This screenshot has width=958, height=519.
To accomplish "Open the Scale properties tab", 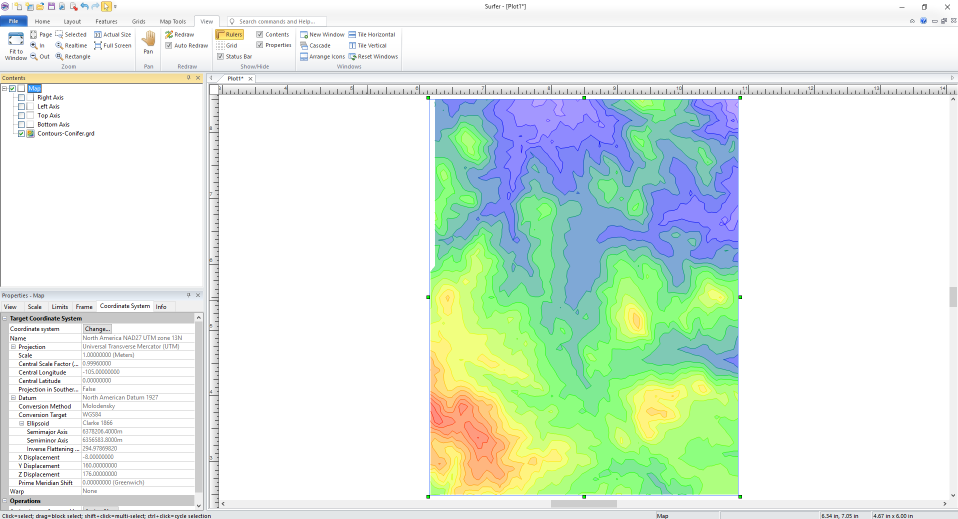I will (x=35, y=307).
